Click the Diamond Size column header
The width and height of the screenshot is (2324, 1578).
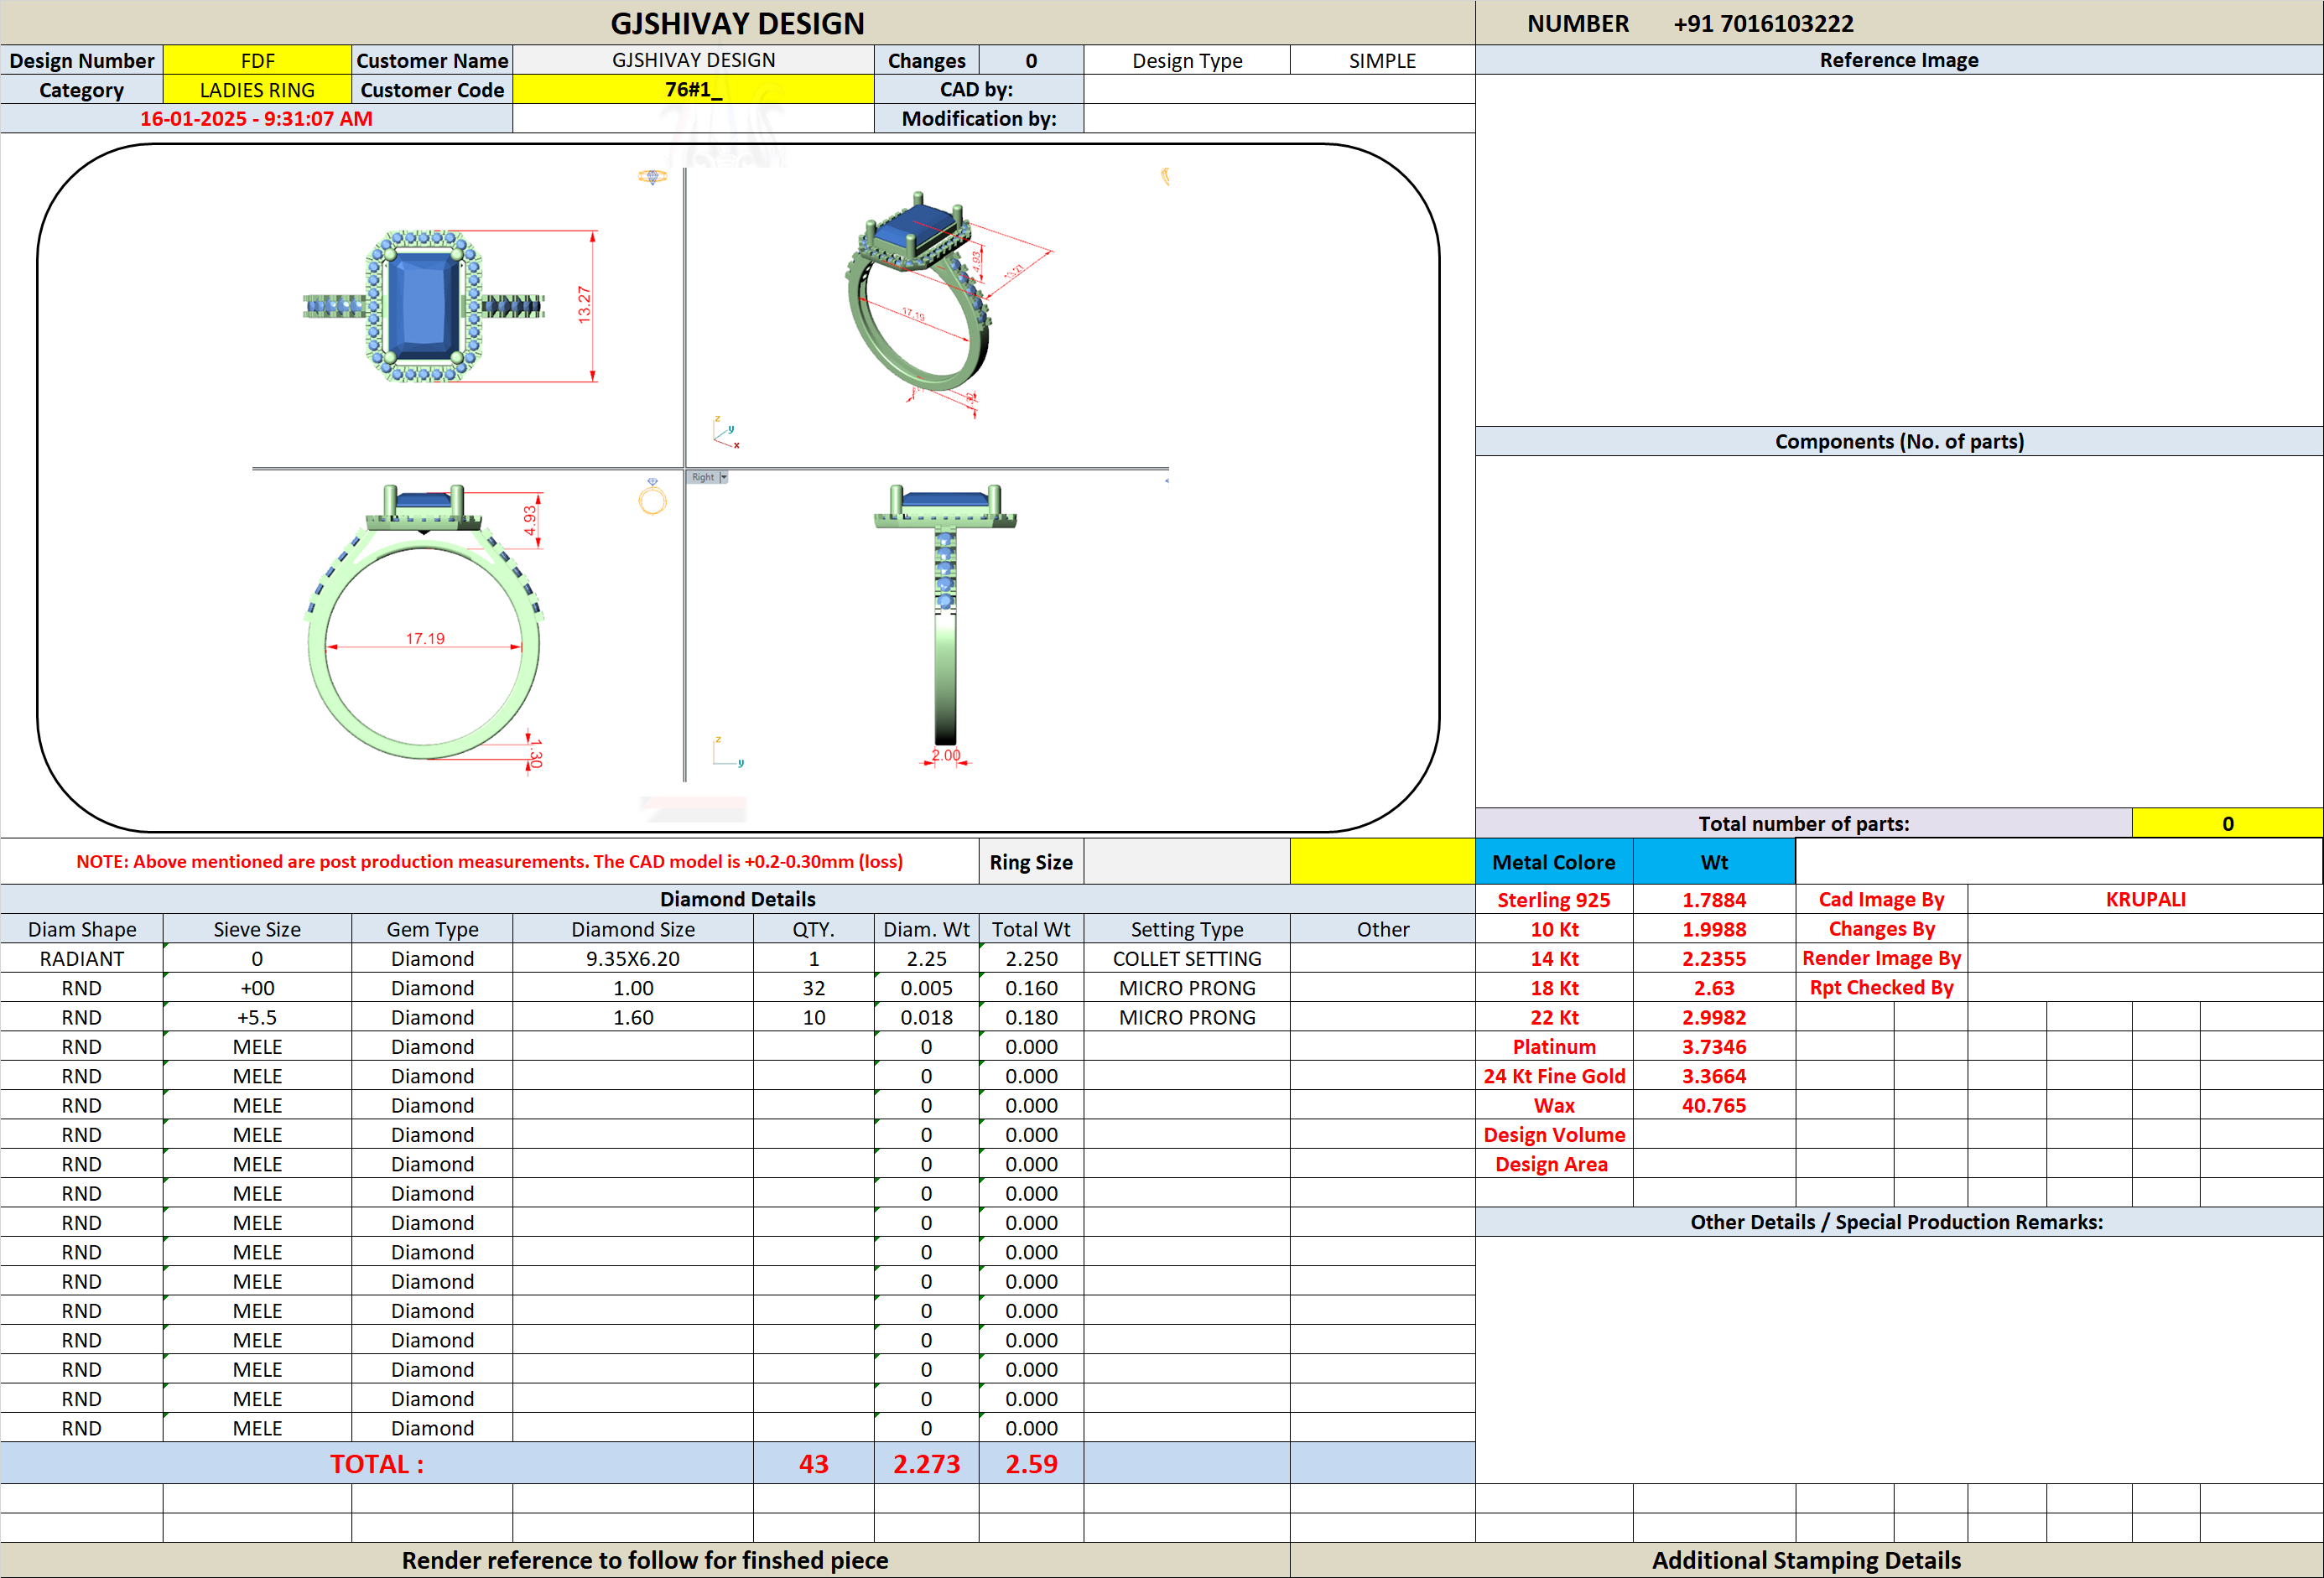[633, 929]
